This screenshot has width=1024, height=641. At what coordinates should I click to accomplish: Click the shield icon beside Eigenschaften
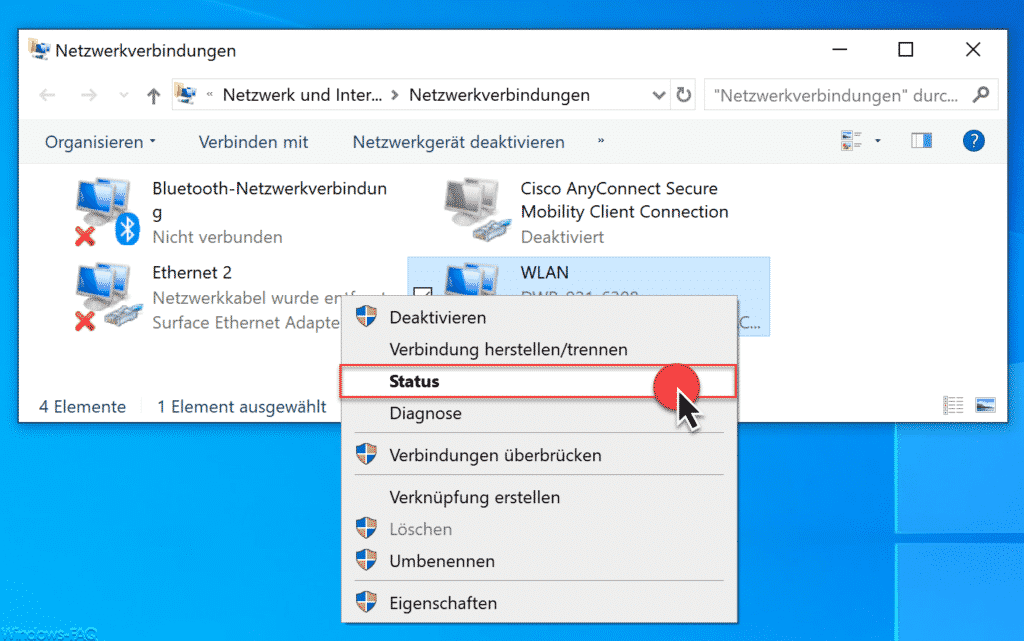coord(366,602)
